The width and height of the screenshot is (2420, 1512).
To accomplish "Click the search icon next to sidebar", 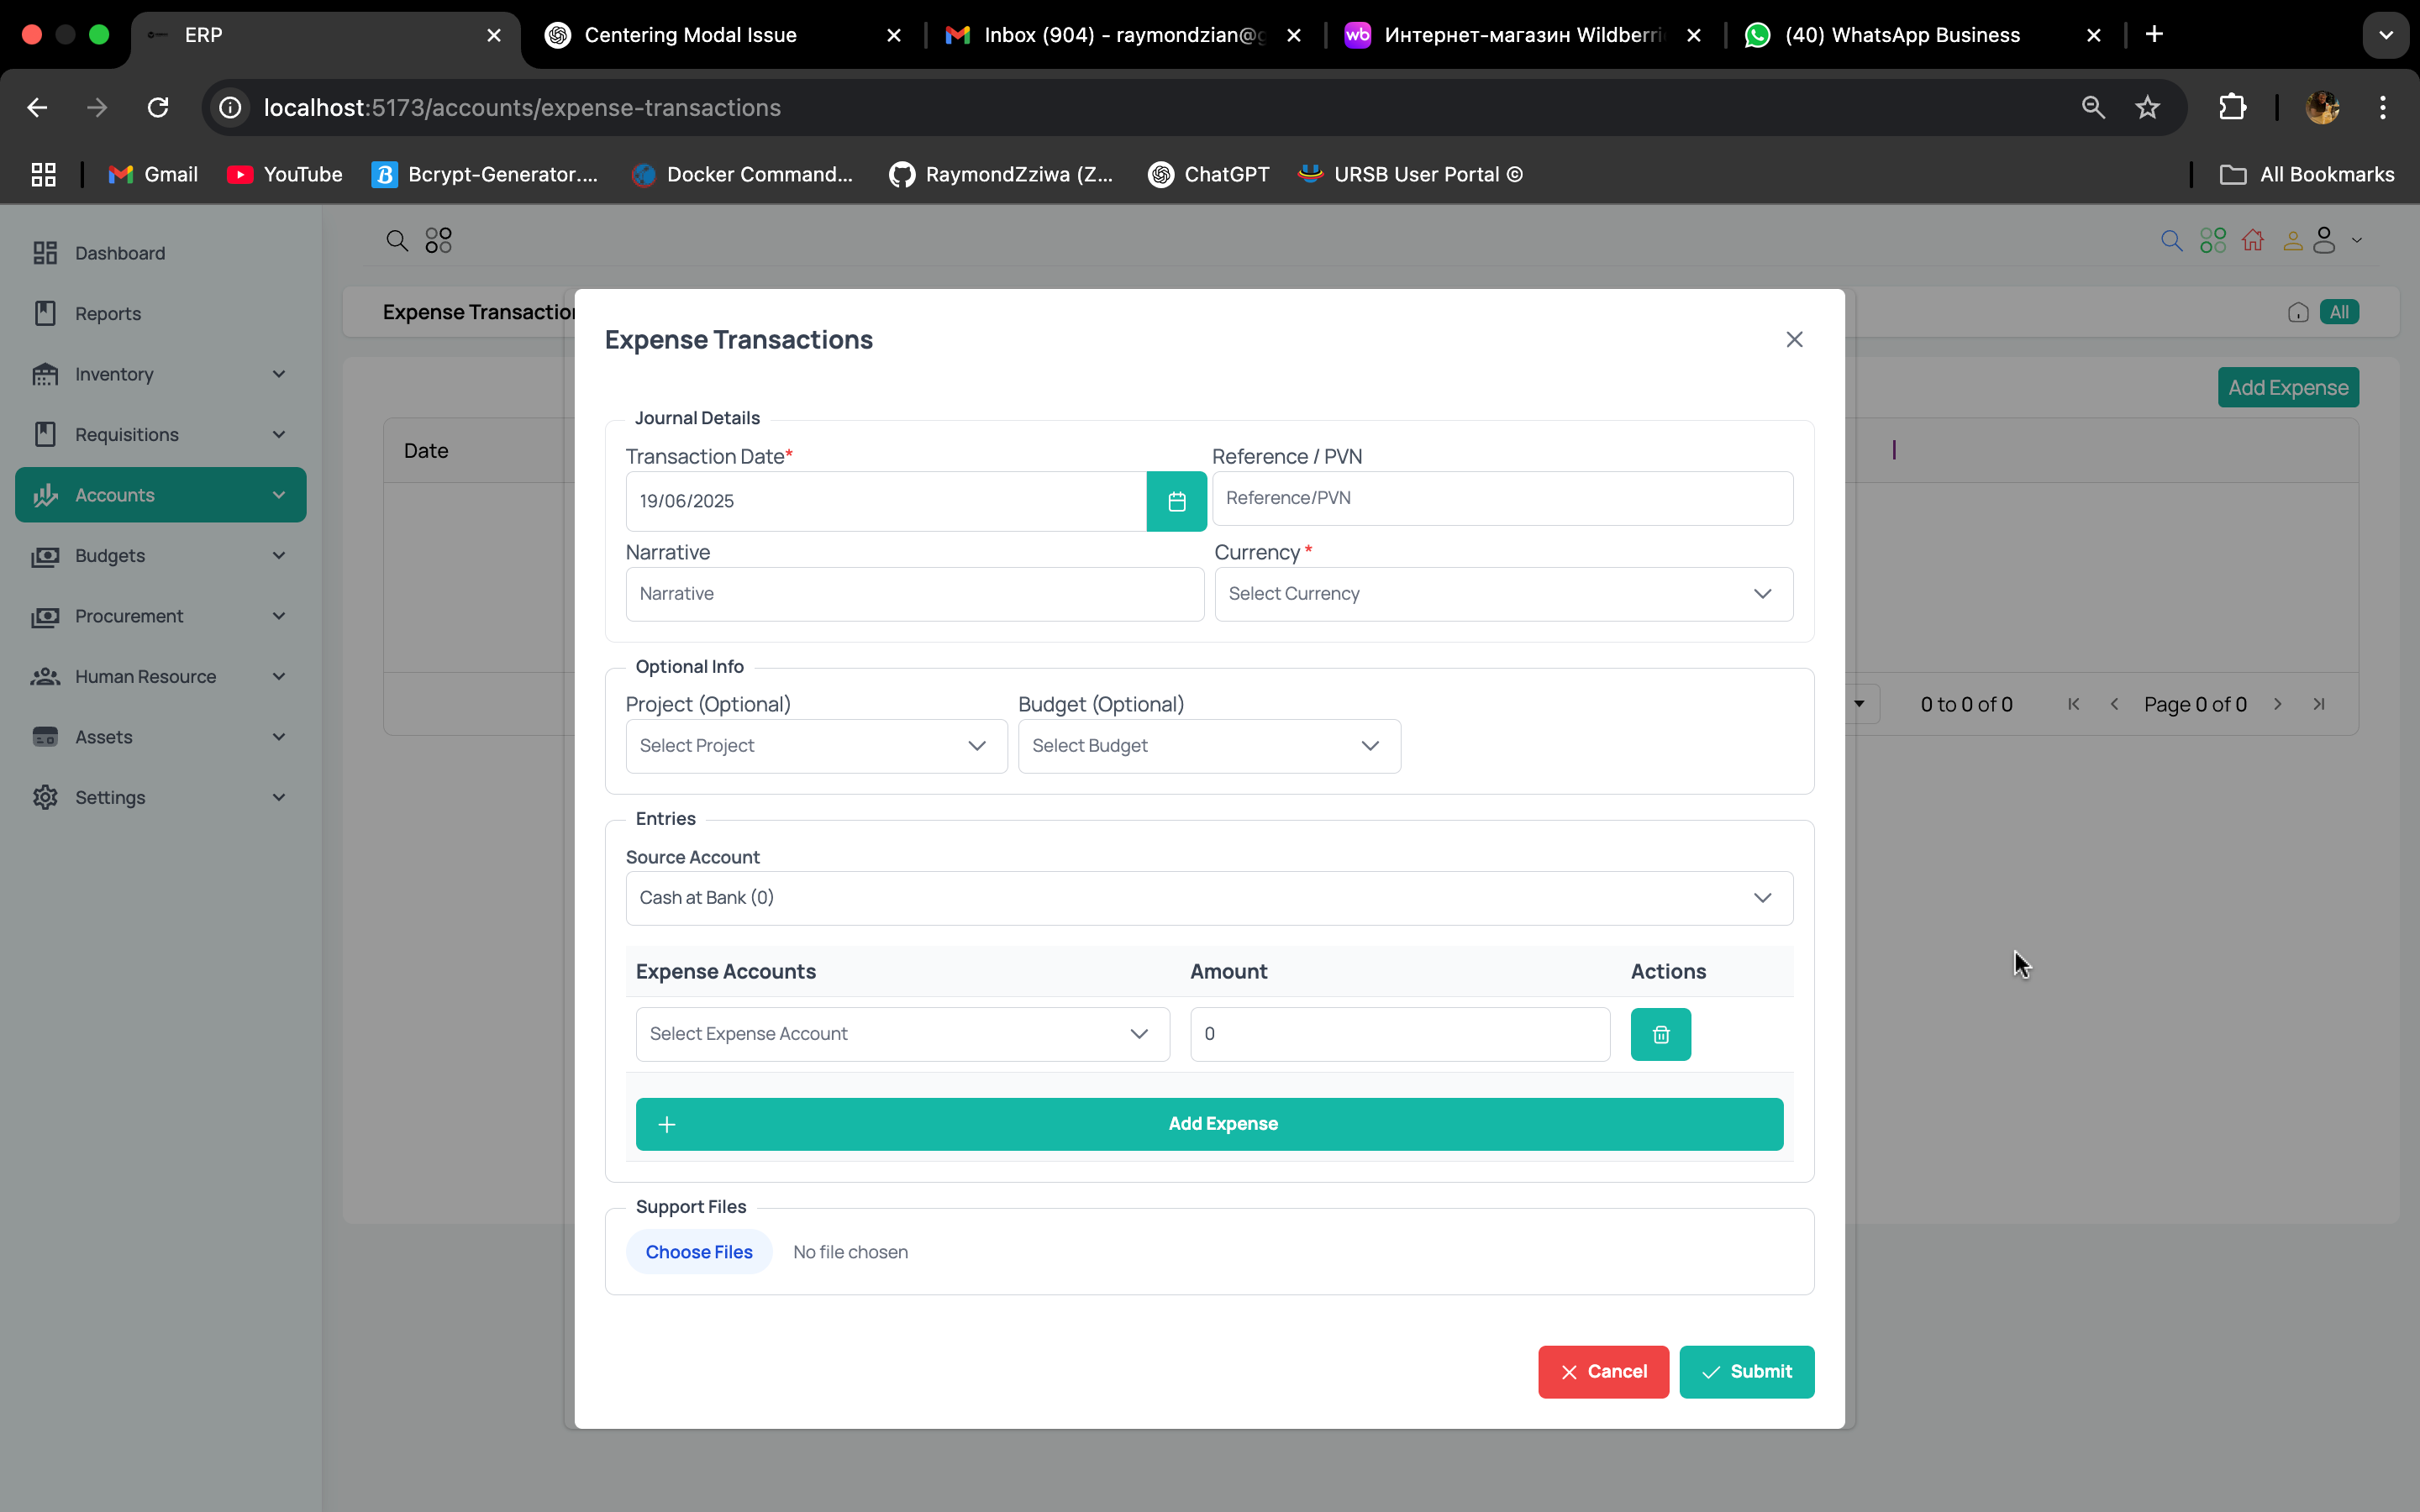I will [x=397, y=241].
